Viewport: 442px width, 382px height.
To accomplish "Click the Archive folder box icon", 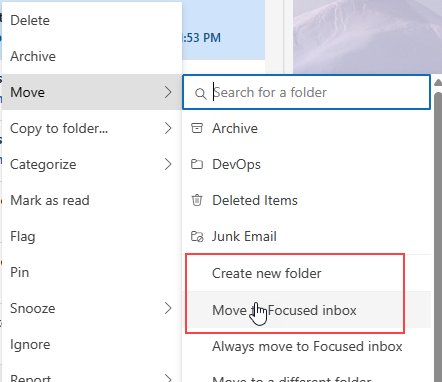I will coord(197,128).
